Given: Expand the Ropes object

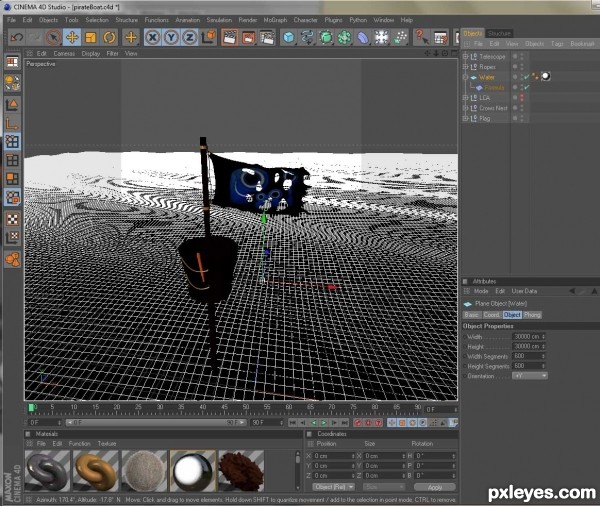Looking at the screenshot, I should coord(466,67).
